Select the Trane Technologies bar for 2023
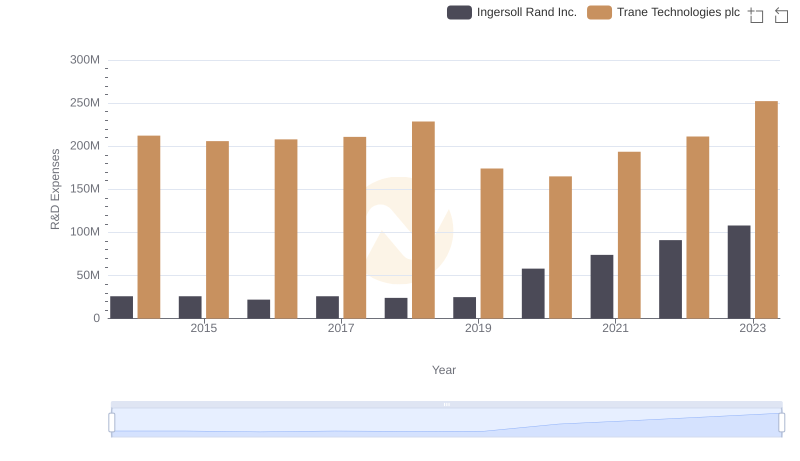Image resolution: width=800 pixels, height=461 pixels. coord(766,210)
